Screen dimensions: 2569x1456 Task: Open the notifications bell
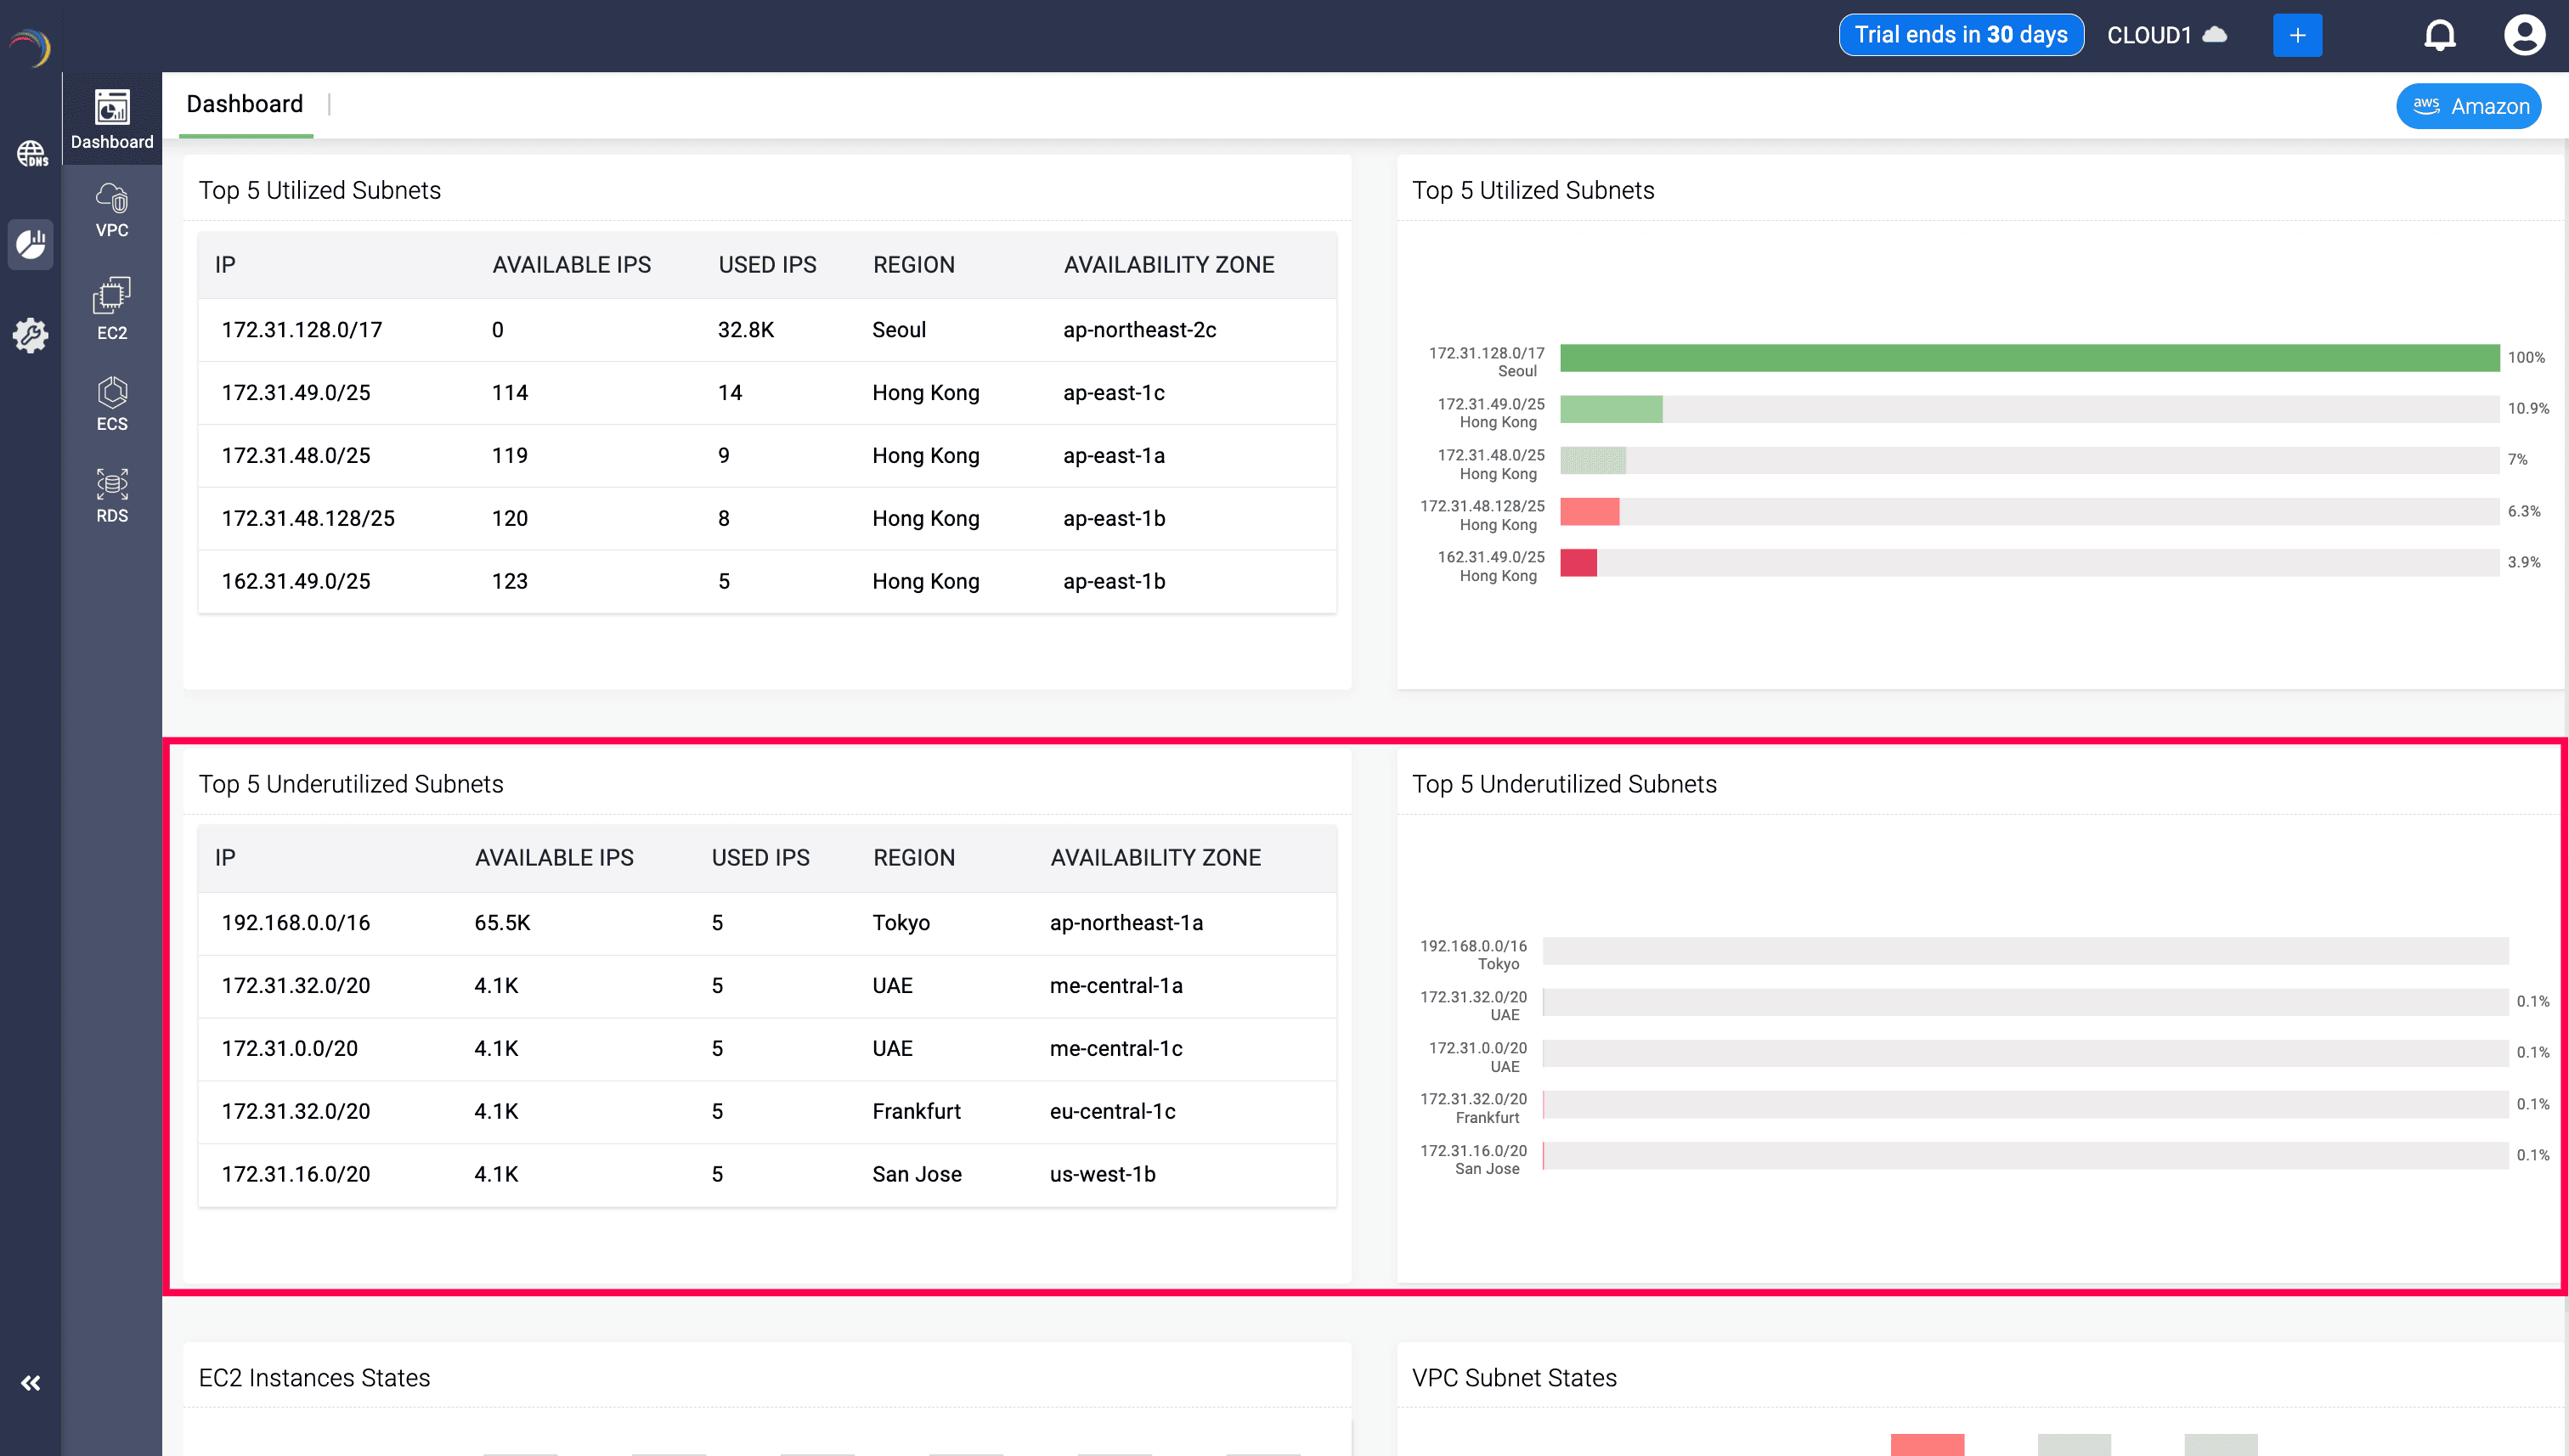click(2440, 33)
